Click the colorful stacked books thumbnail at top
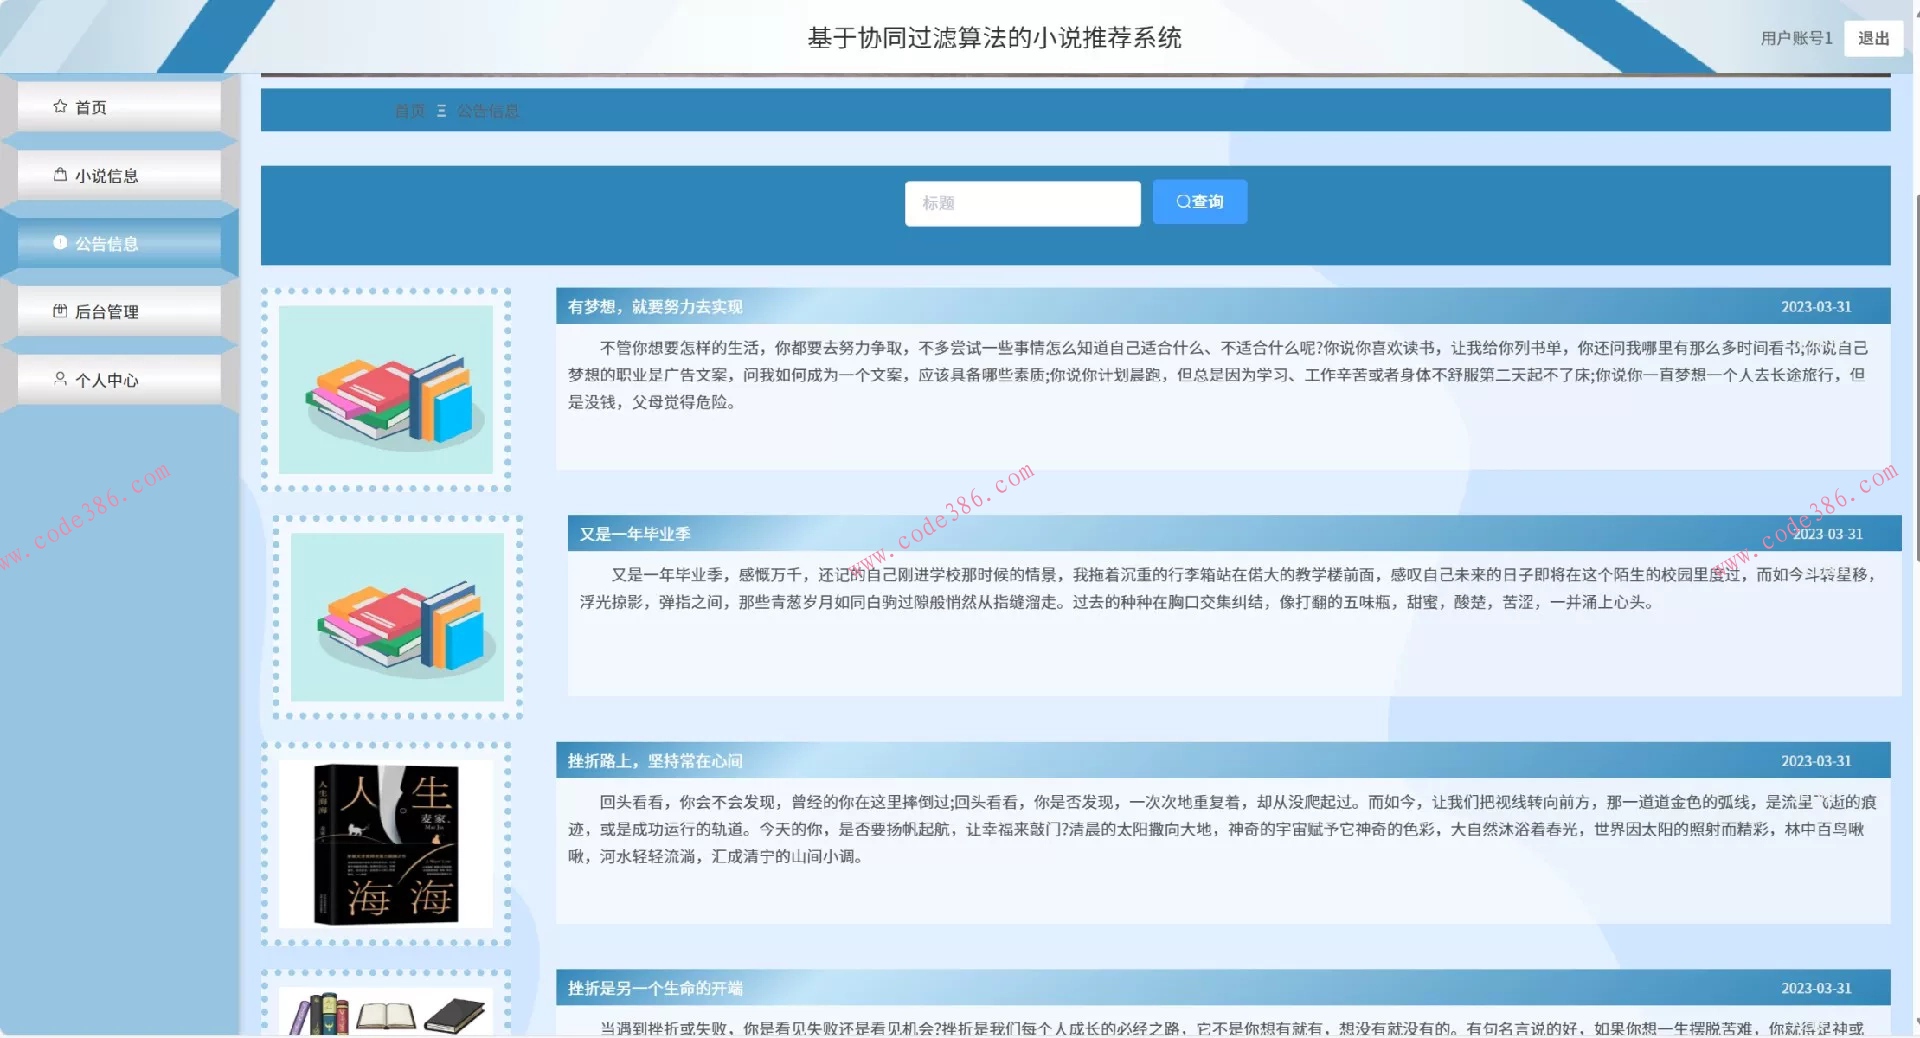 pyautogui.click(x=388, y=390)
